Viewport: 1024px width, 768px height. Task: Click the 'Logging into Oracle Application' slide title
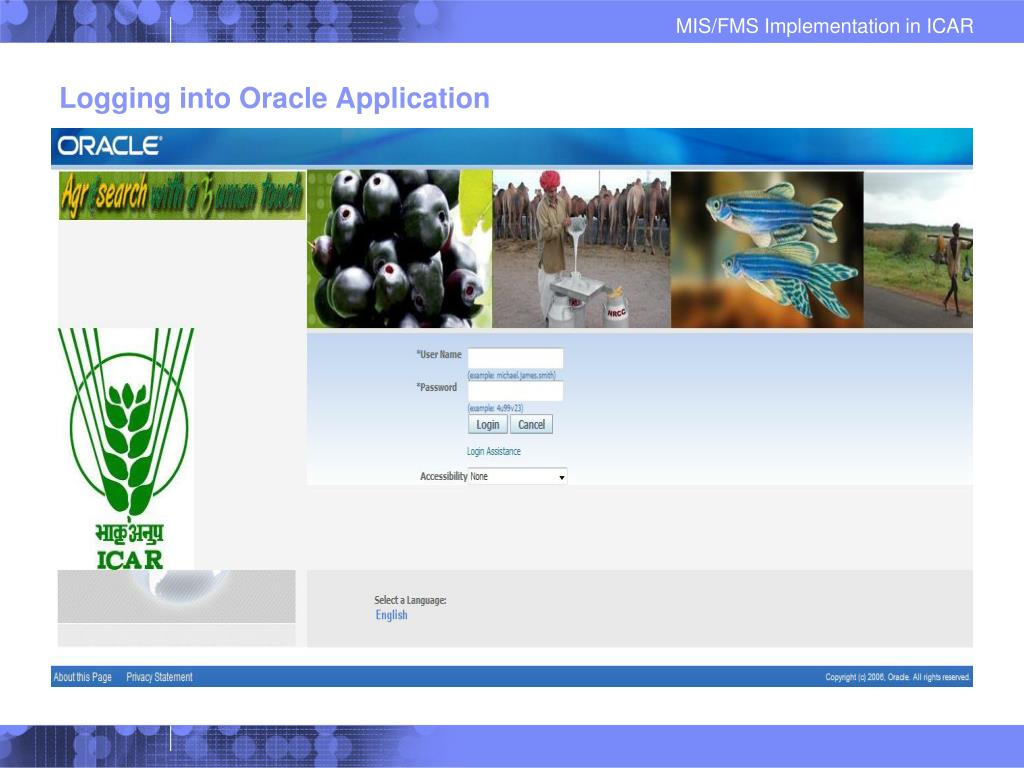(x=274, y=99)
